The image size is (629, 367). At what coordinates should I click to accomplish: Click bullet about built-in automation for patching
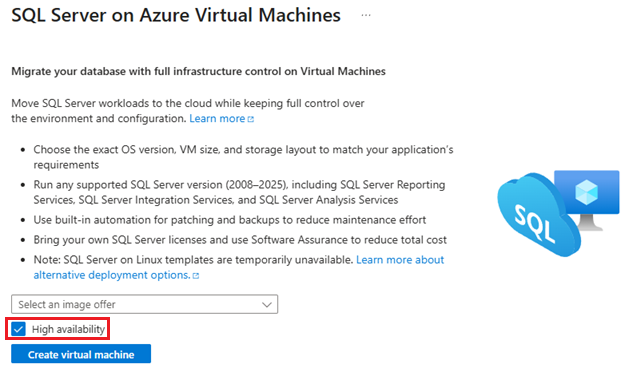(229, 220)
